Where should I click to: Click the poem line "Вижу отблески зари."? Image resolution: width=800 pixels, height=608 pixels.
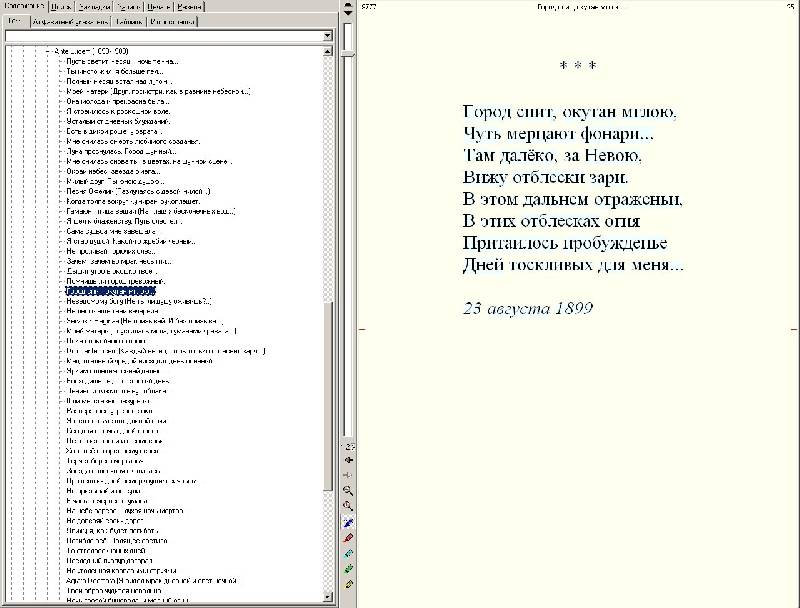[545, 177]
